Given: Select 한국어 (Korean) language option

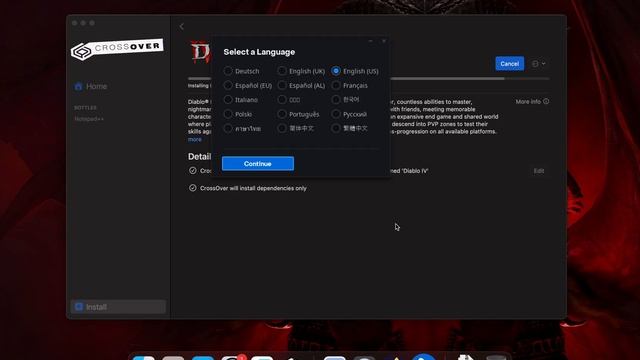Looking at the screenshot, I should [x=346, y=100].
